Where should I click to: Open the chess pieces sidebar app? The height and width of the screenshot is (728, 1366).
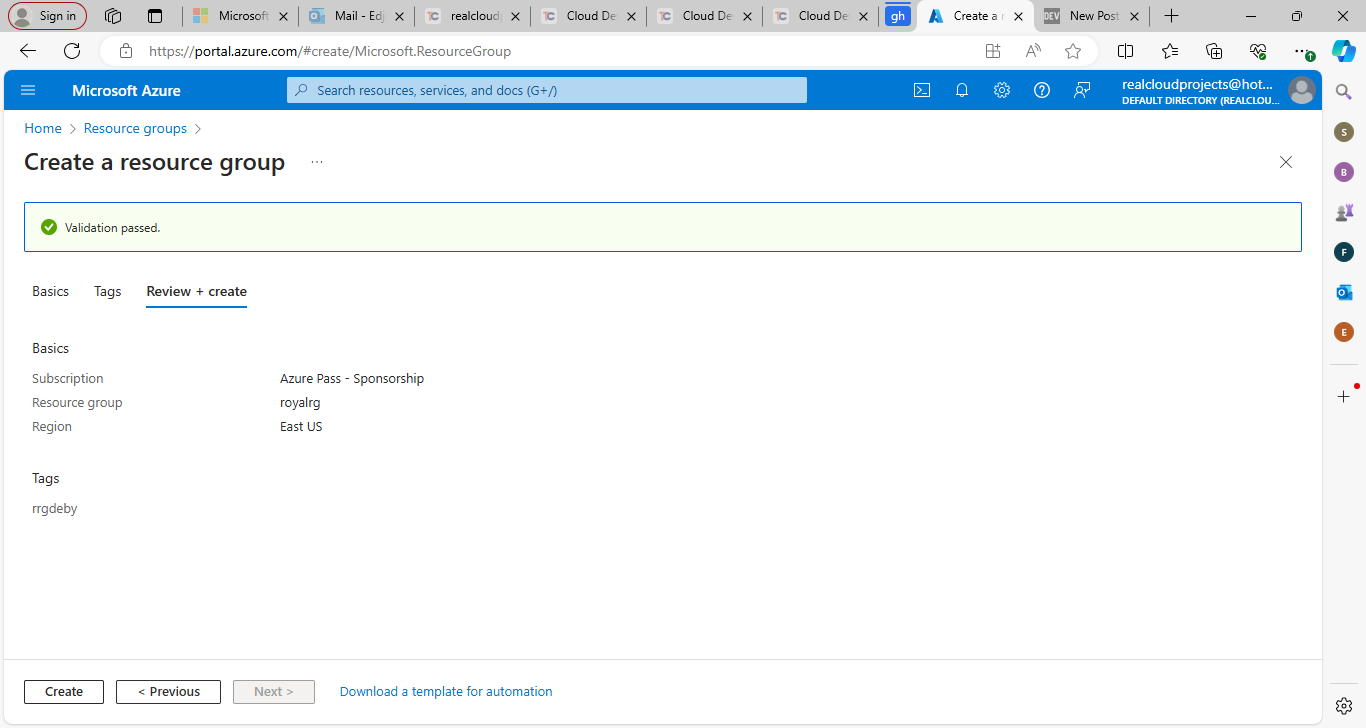click(x=1344, y=212)
